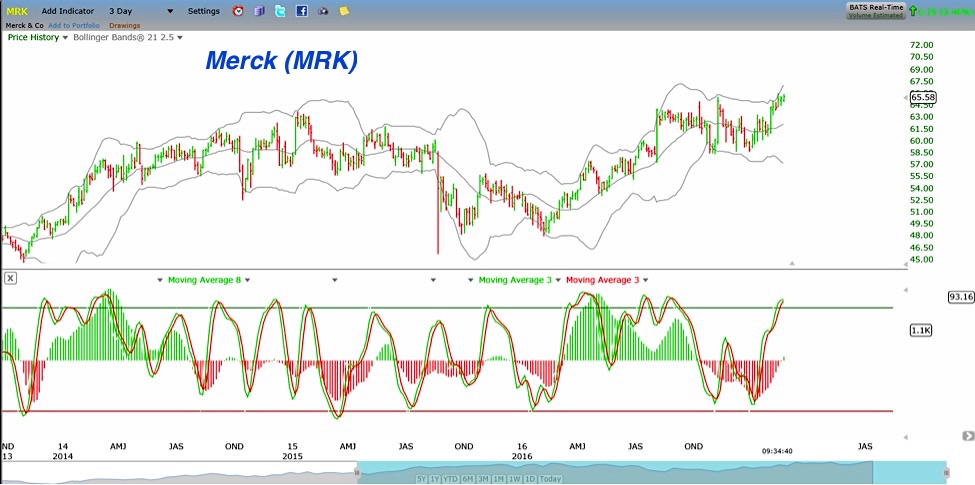975x485 pixels.
Task: Open the alarm clock alert icon
Action: tap(238, 11)
